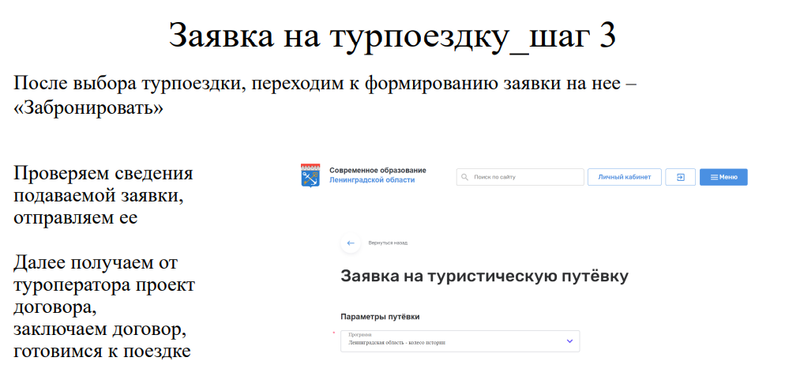
Task: Click the Параметры путёвки section label
Action: [380, 317]
